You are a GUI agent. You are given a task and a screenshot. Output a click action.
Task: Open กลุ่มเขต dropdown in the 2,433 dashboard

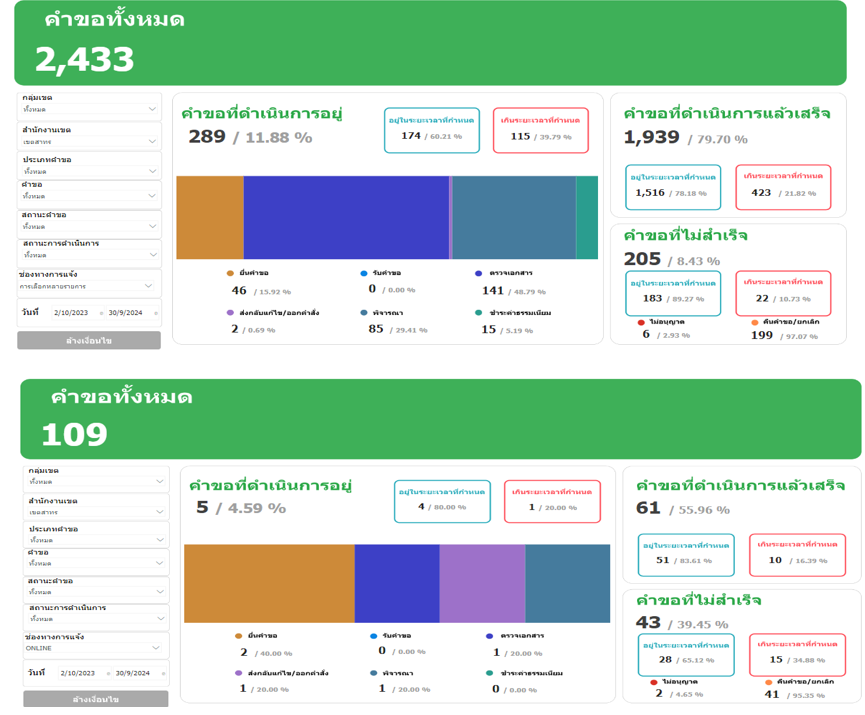[89, 109]
